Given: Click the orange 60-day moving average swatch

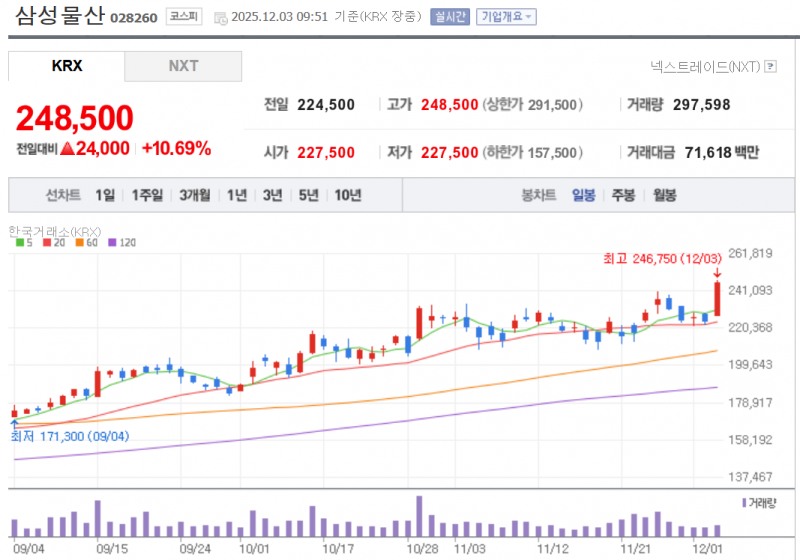Looking at the screenshot, I should pyautogui.click(x=80, y=243).
